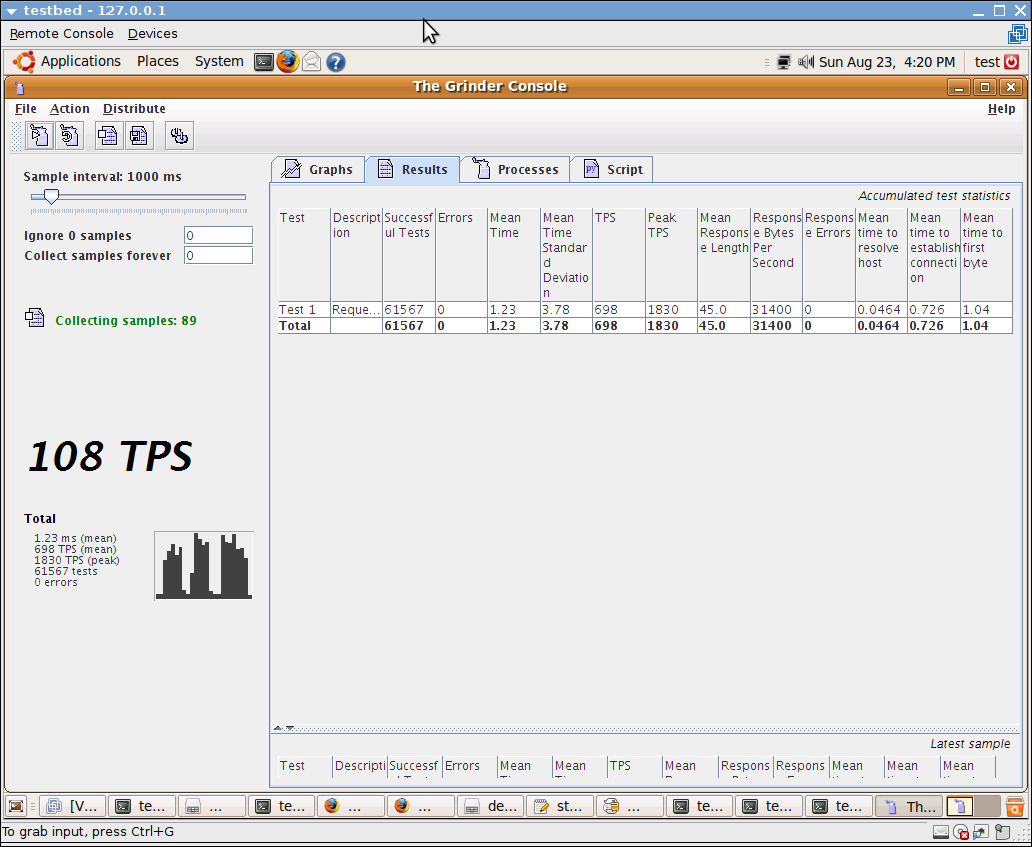Click the up arrow on the results splitter
The image size is (1032, 847).
pos(278,728)
